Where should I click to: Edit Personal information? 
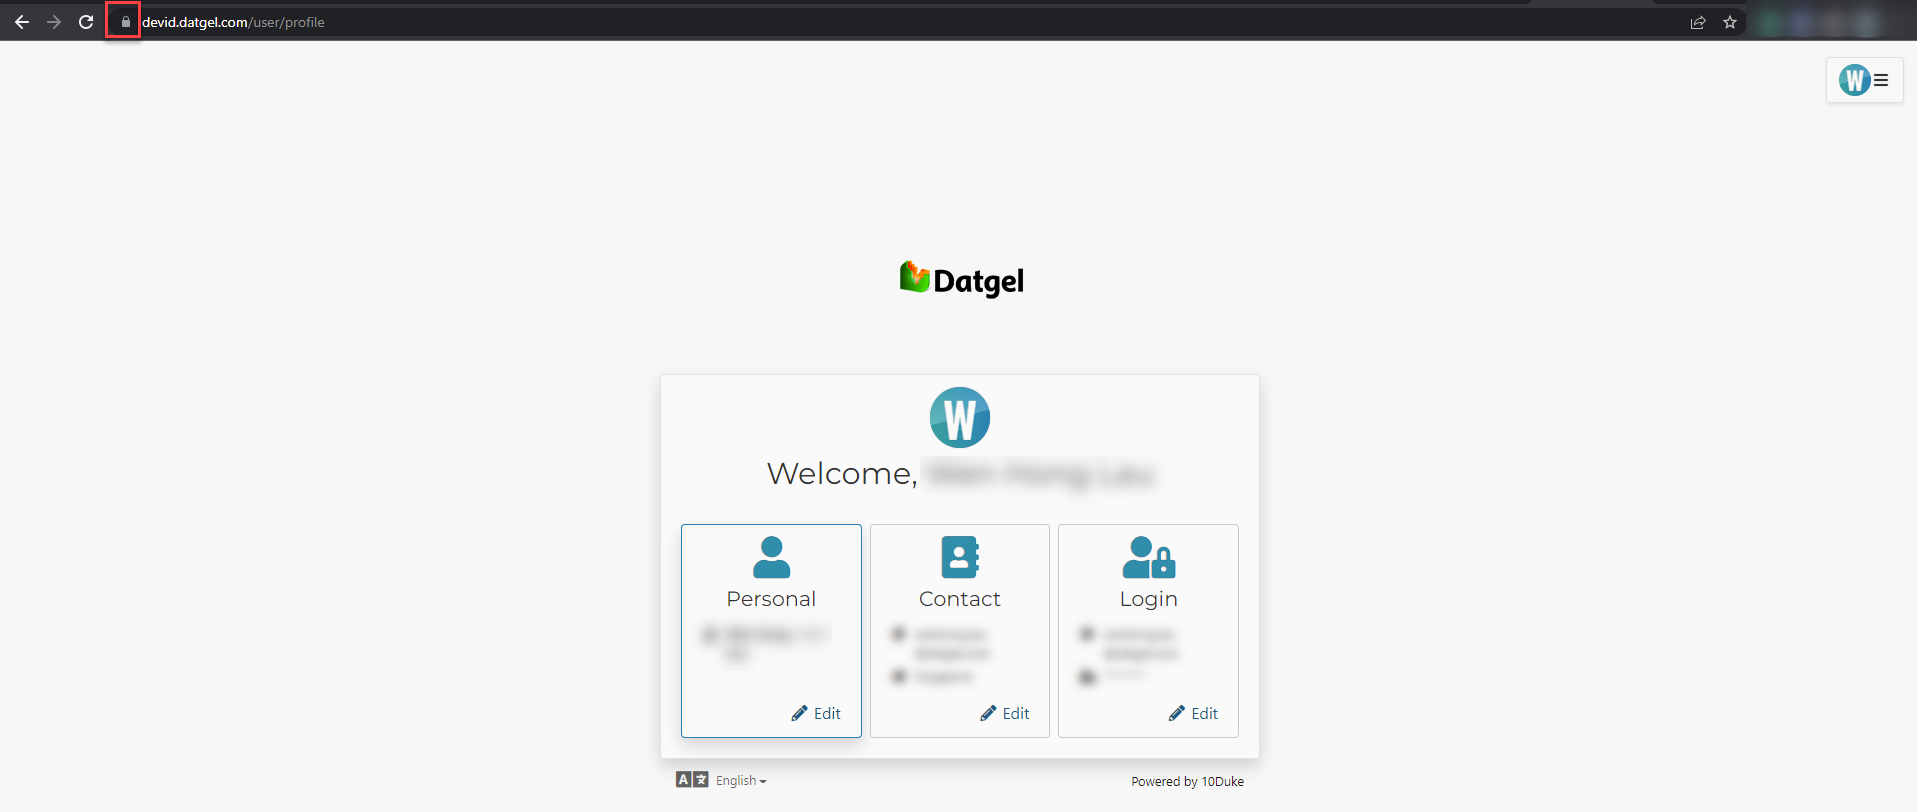point(816,713)
